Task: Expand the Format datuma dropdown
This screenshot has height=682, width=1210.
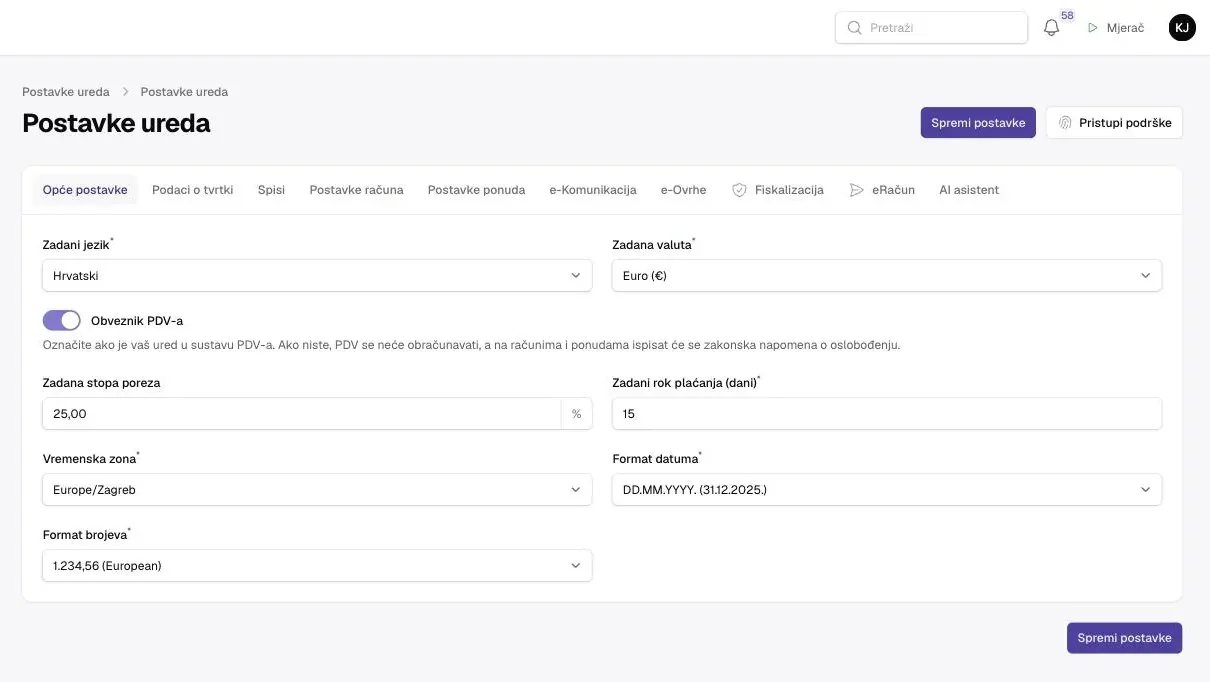Action: [887, 490]
